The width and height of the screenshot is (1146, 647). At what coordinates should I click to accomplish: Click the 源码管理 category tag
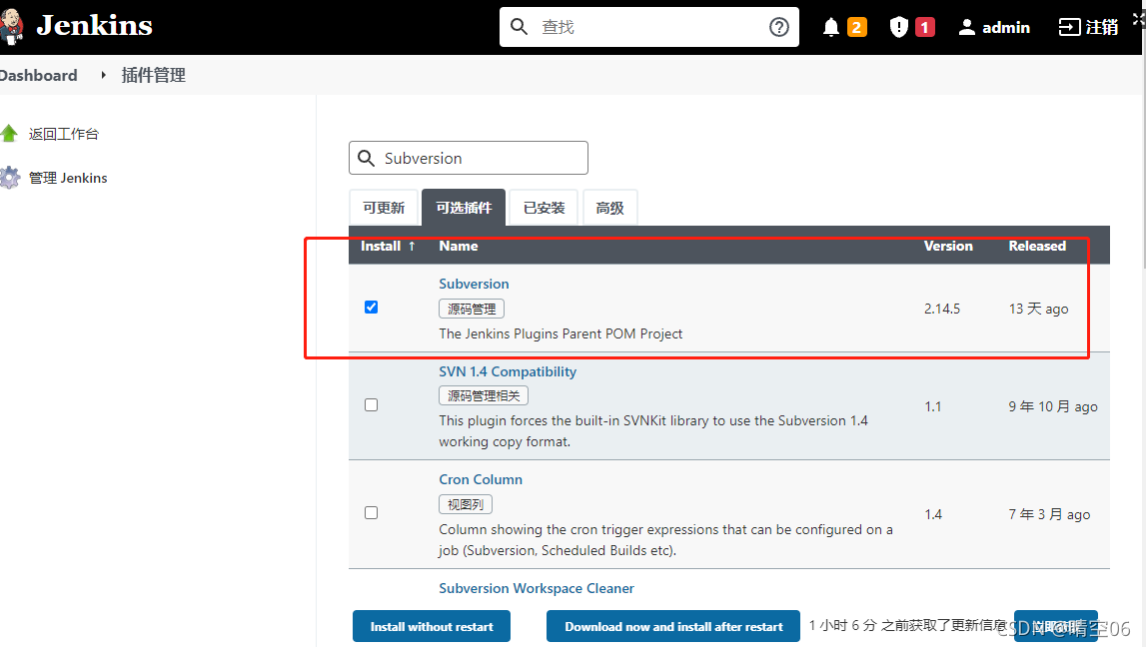pyautogui.click(x=471, y=309)
